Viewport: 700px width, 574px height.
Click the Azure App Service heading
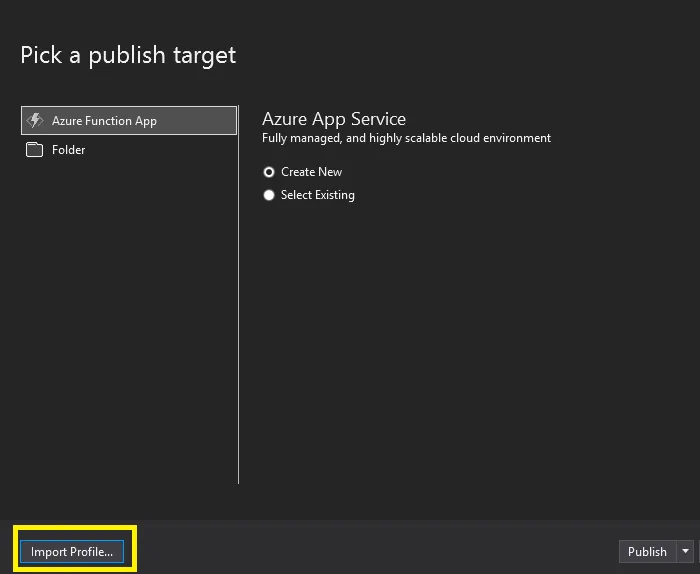pyautogui.click(x=334, y=119)
